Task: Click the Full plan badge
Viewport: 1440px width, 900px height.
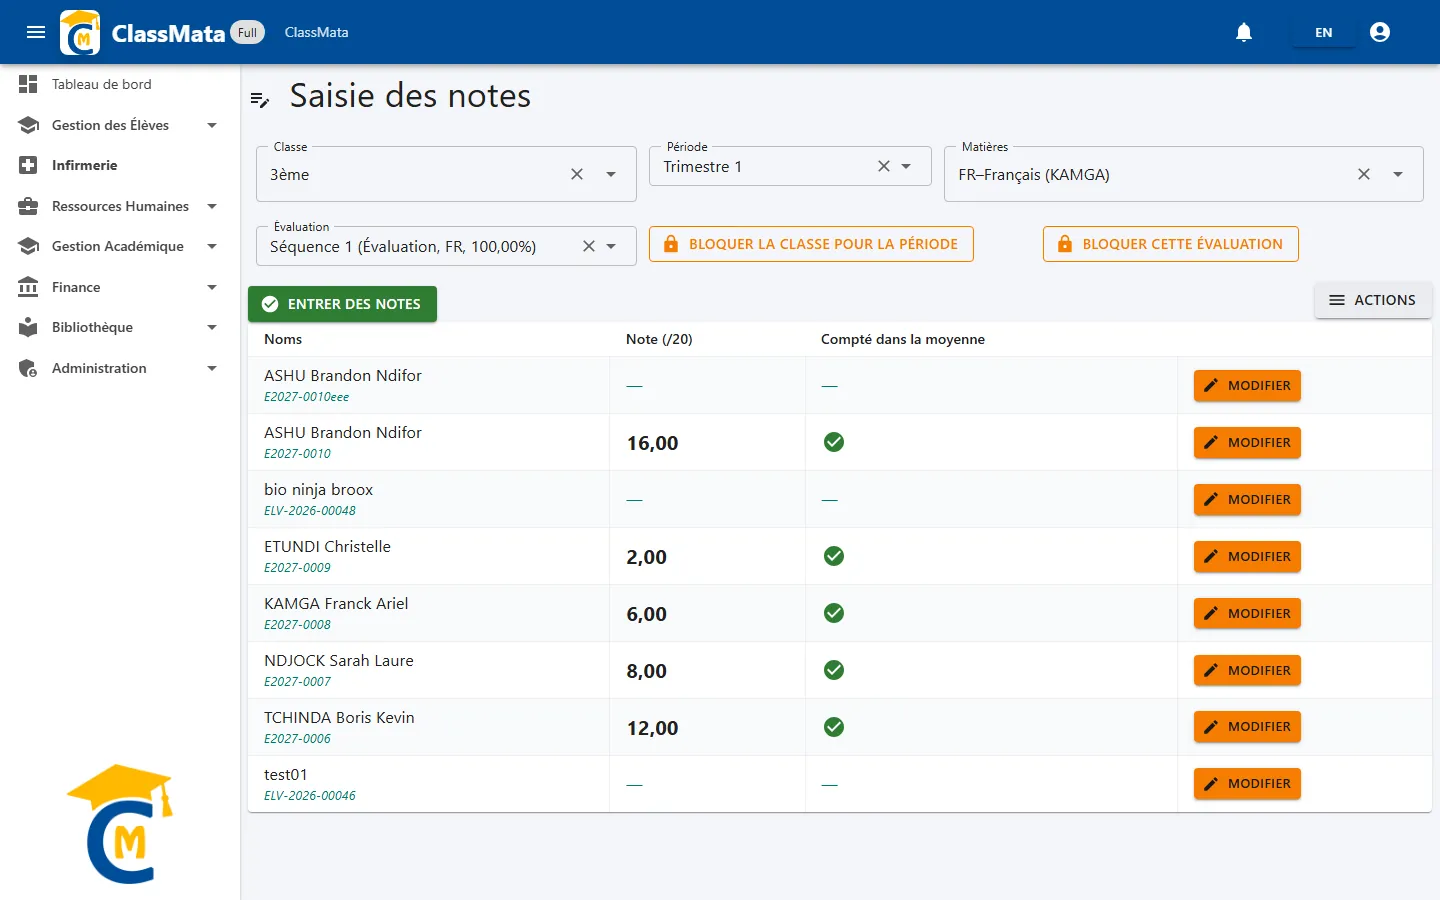Action: [247, 32]
